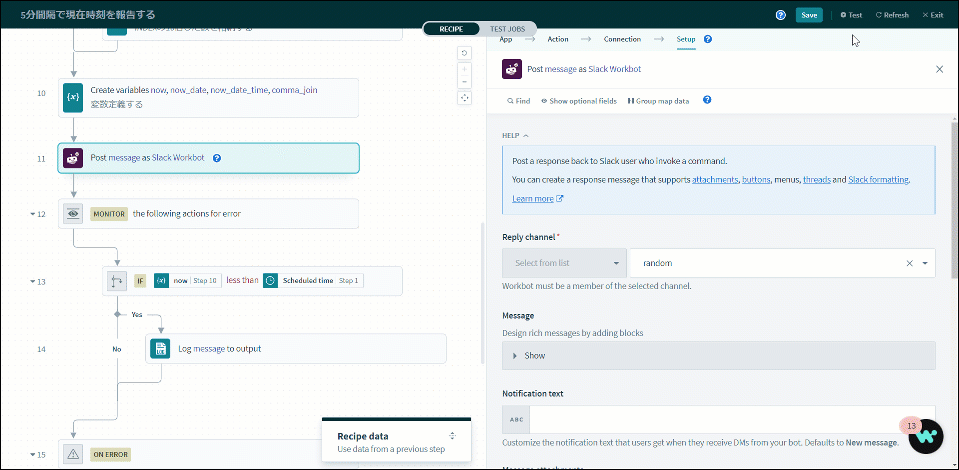Click the Slack Workbot icon in step 11
This screenshot has height=470, width=959.
pos(73,159)
